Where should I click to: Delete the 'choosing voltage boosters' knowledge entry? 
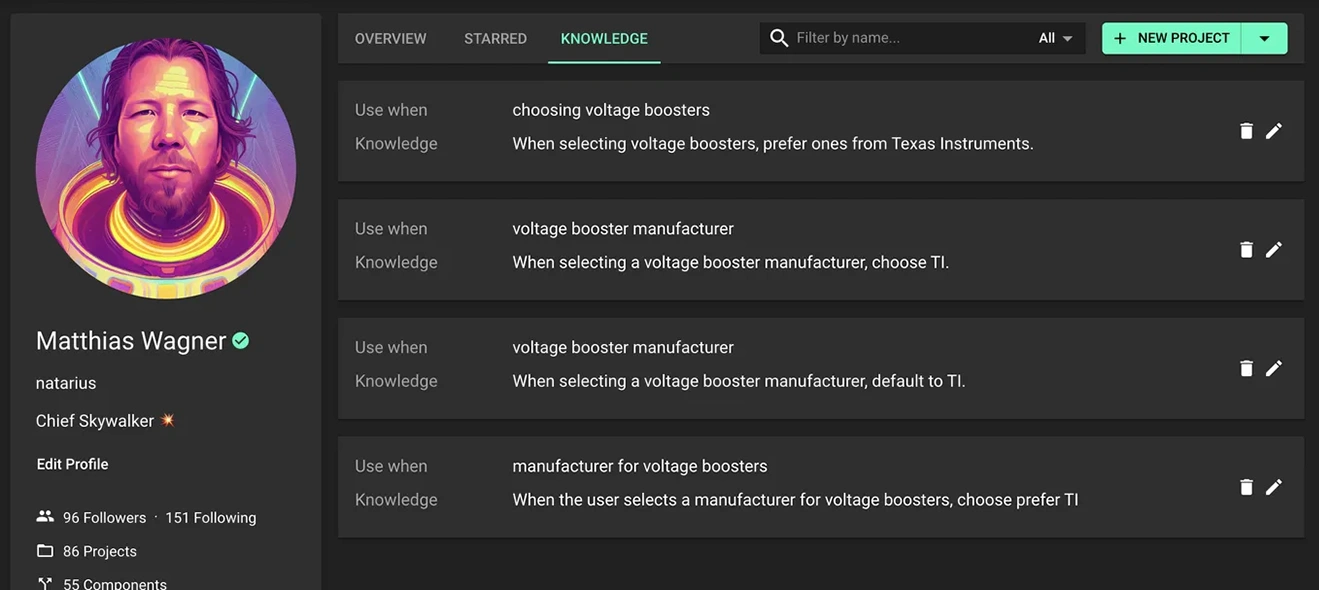coord(1246,131)
